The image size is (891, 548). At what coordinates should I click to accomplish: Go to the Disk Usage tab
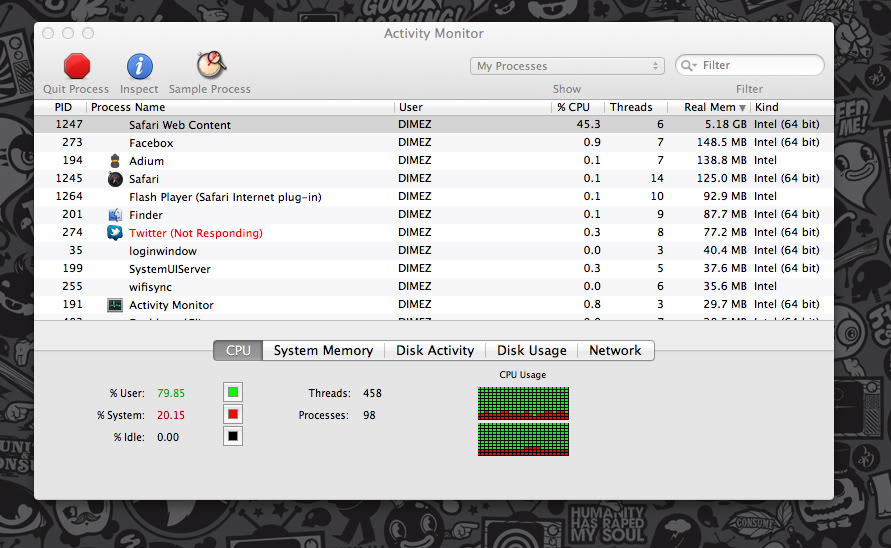click(531, 350)
